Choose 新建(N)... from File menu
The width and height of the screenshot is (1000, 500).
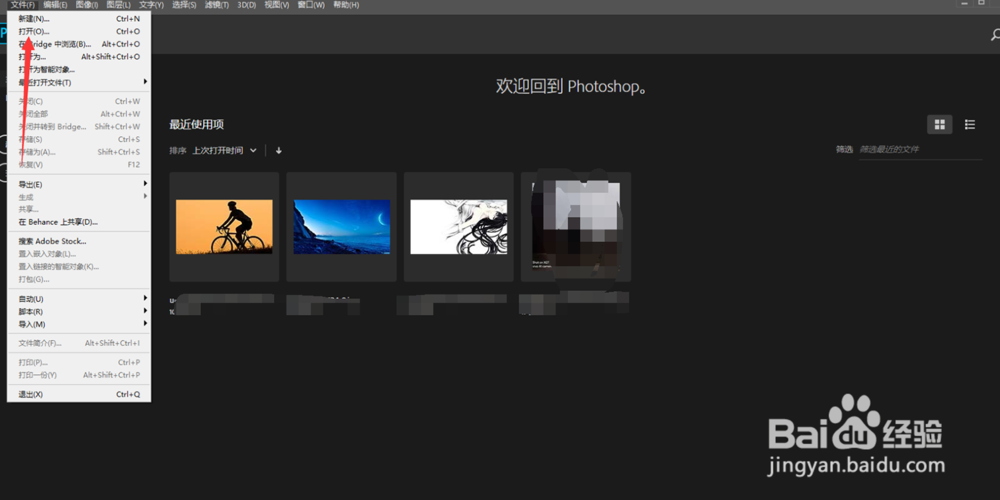coord(79,18)
